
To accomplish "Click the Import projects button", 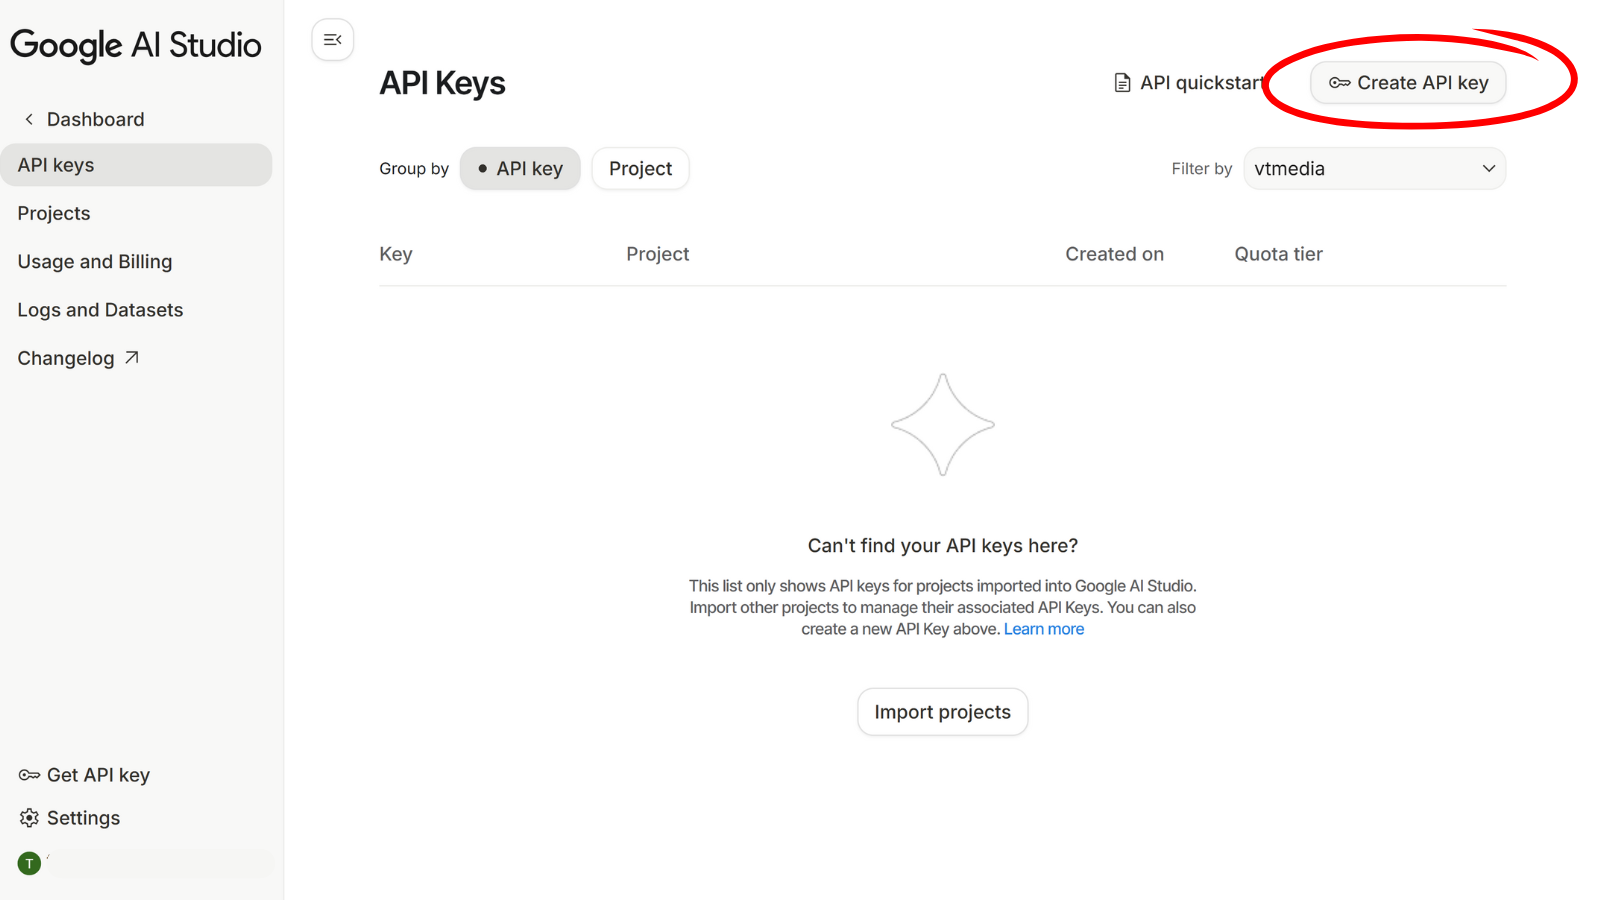I will tap(942, 712).
